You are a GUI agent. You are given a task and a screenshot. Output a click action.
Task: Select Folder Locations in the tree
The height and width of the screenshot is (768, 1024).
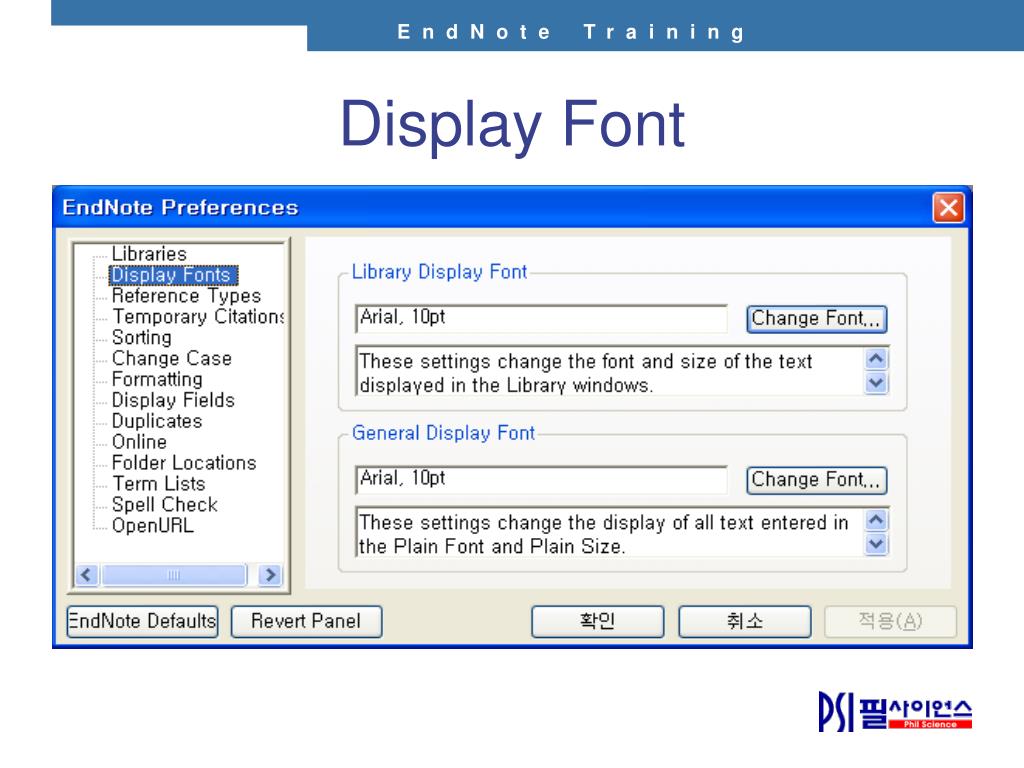point(184,463)
